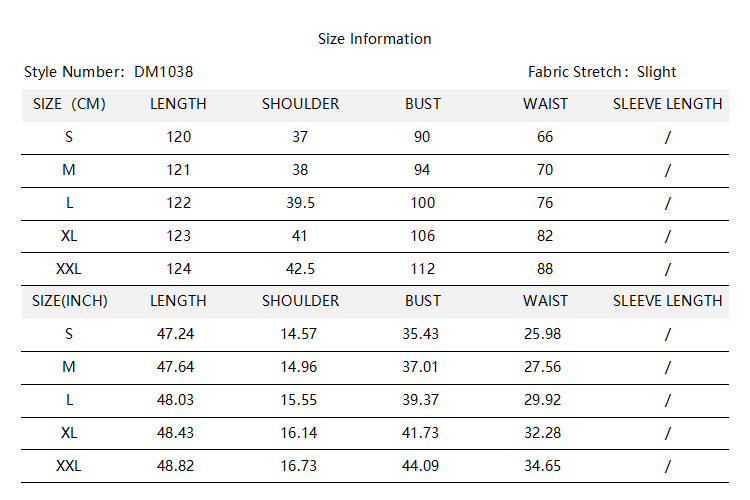Select the SIZE (CM) header cell
This screenshot has width=750, height=500.
click(x=69, y=104)
